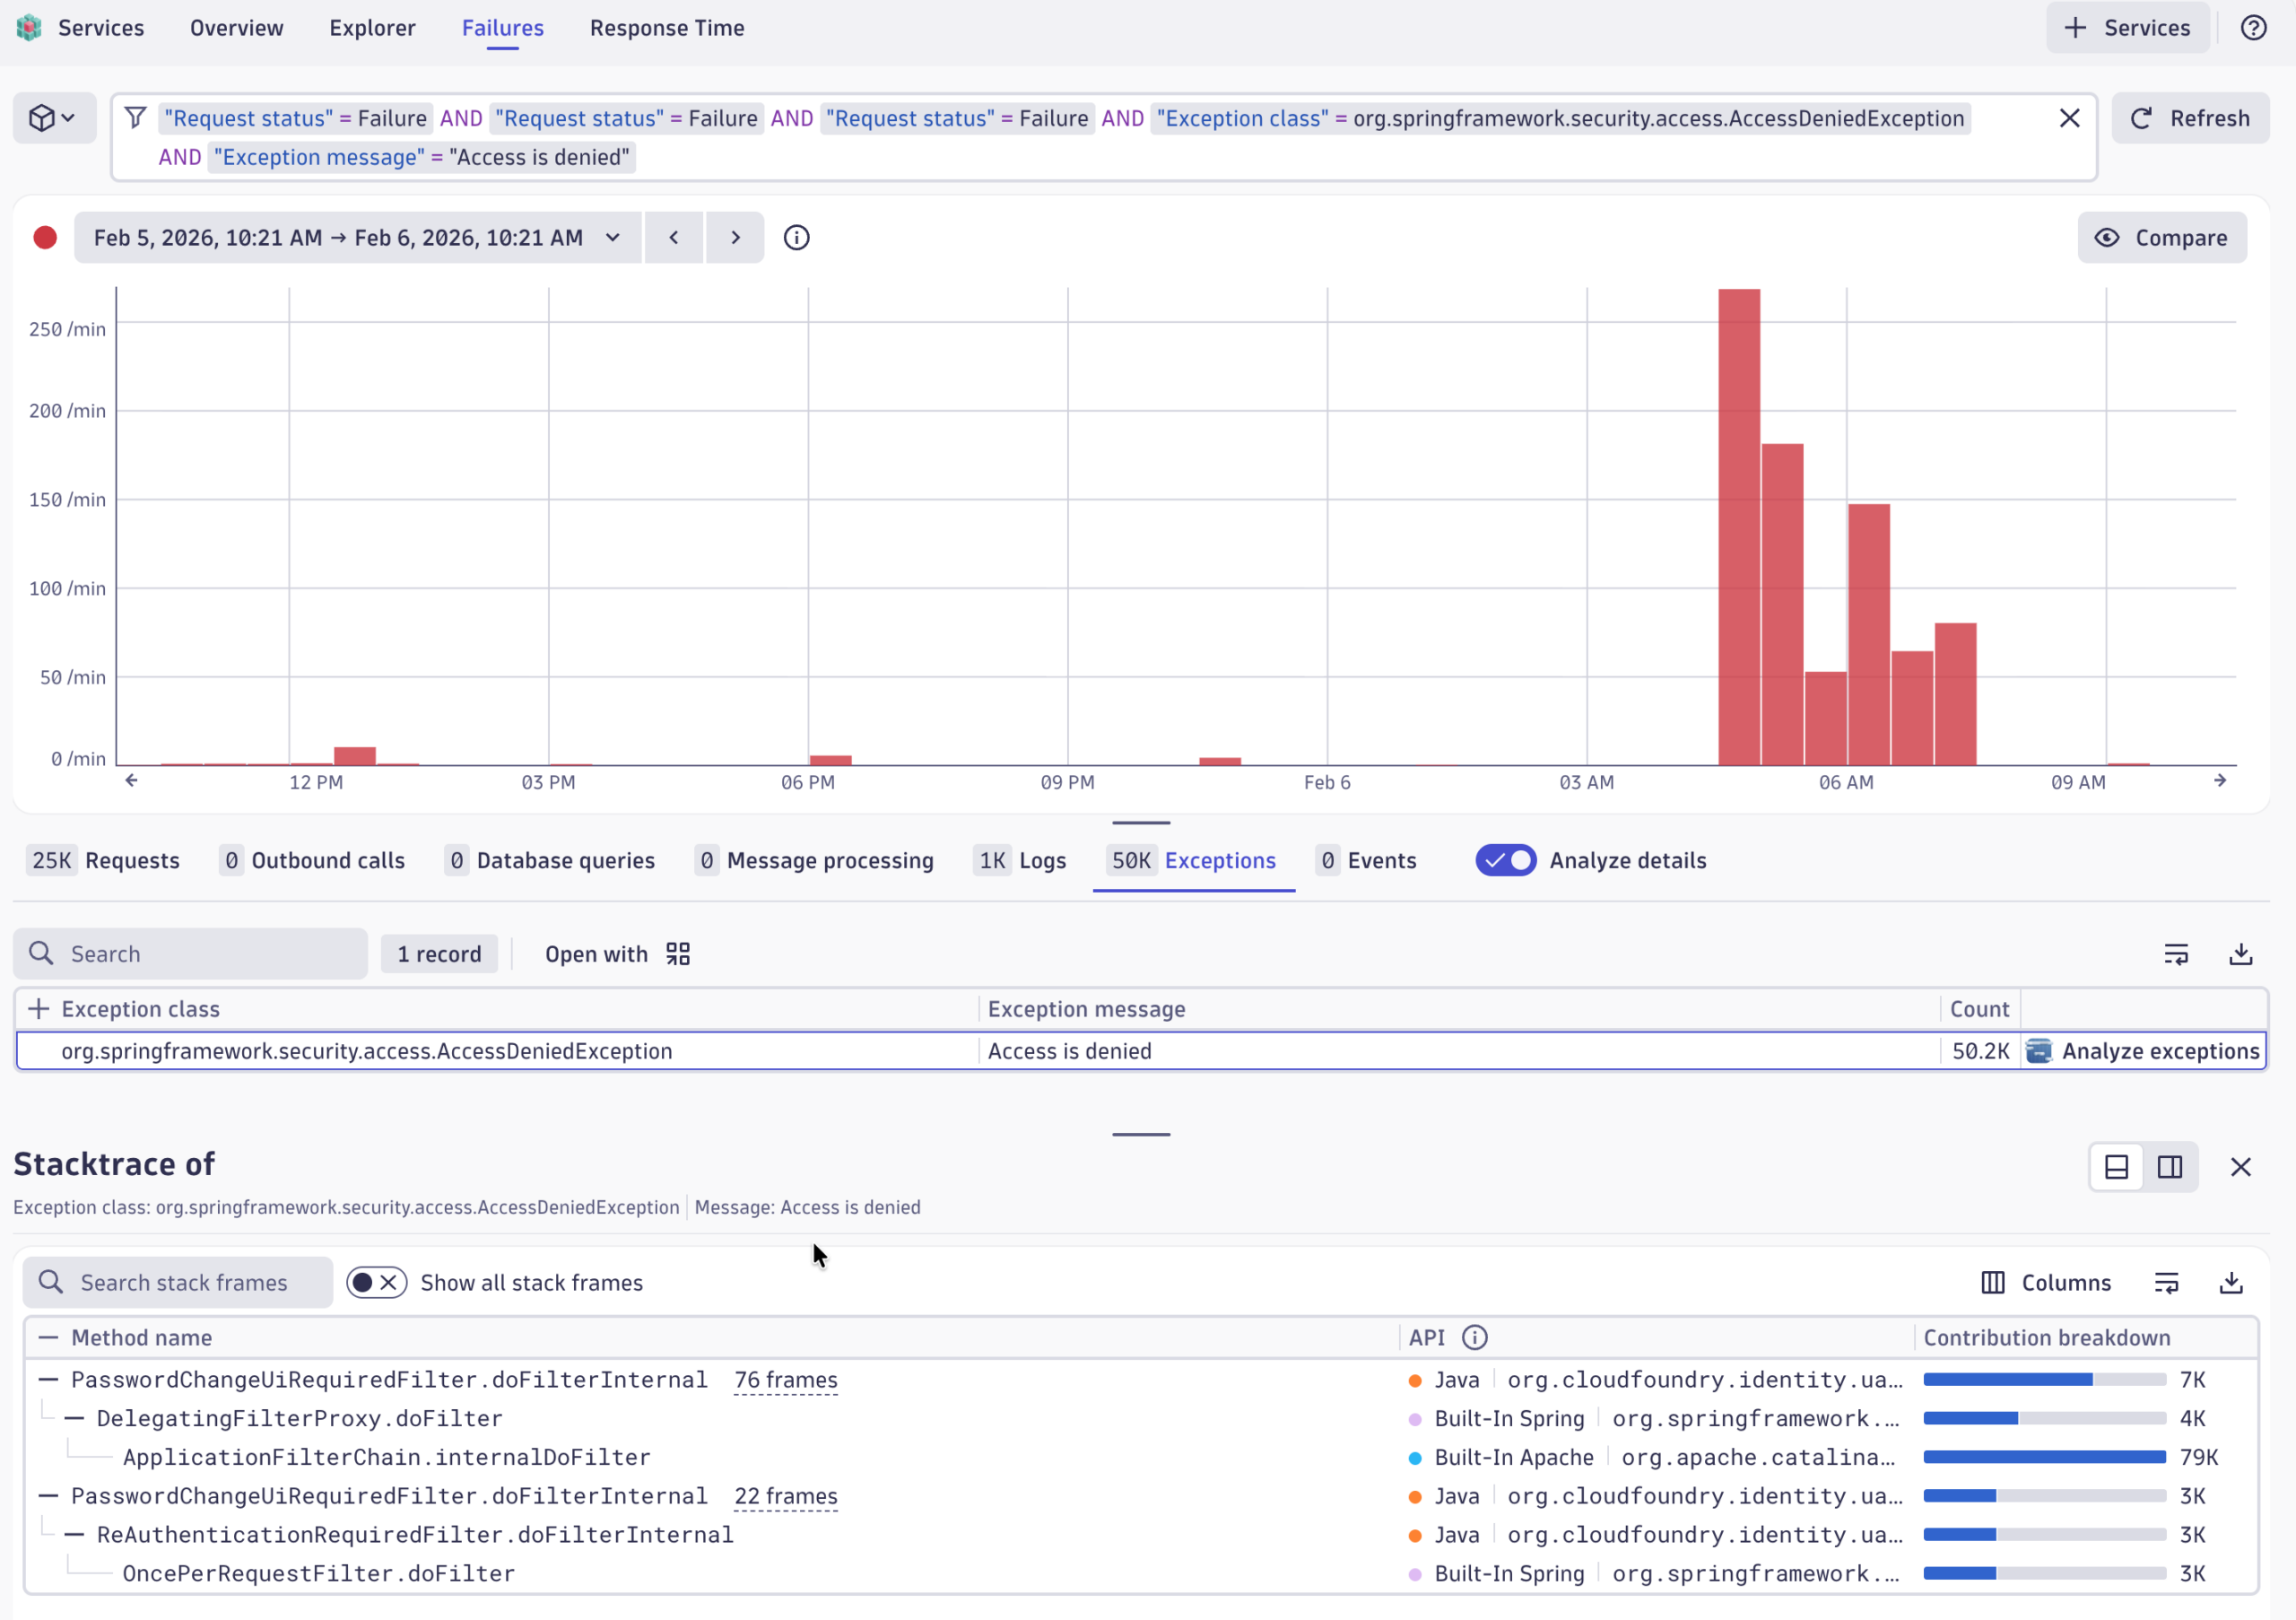Viewport: 2296px width, 1620px height.
Task: Switch stacktrace panel to side-by-side layout
Action: [x=2169, y=1167]
